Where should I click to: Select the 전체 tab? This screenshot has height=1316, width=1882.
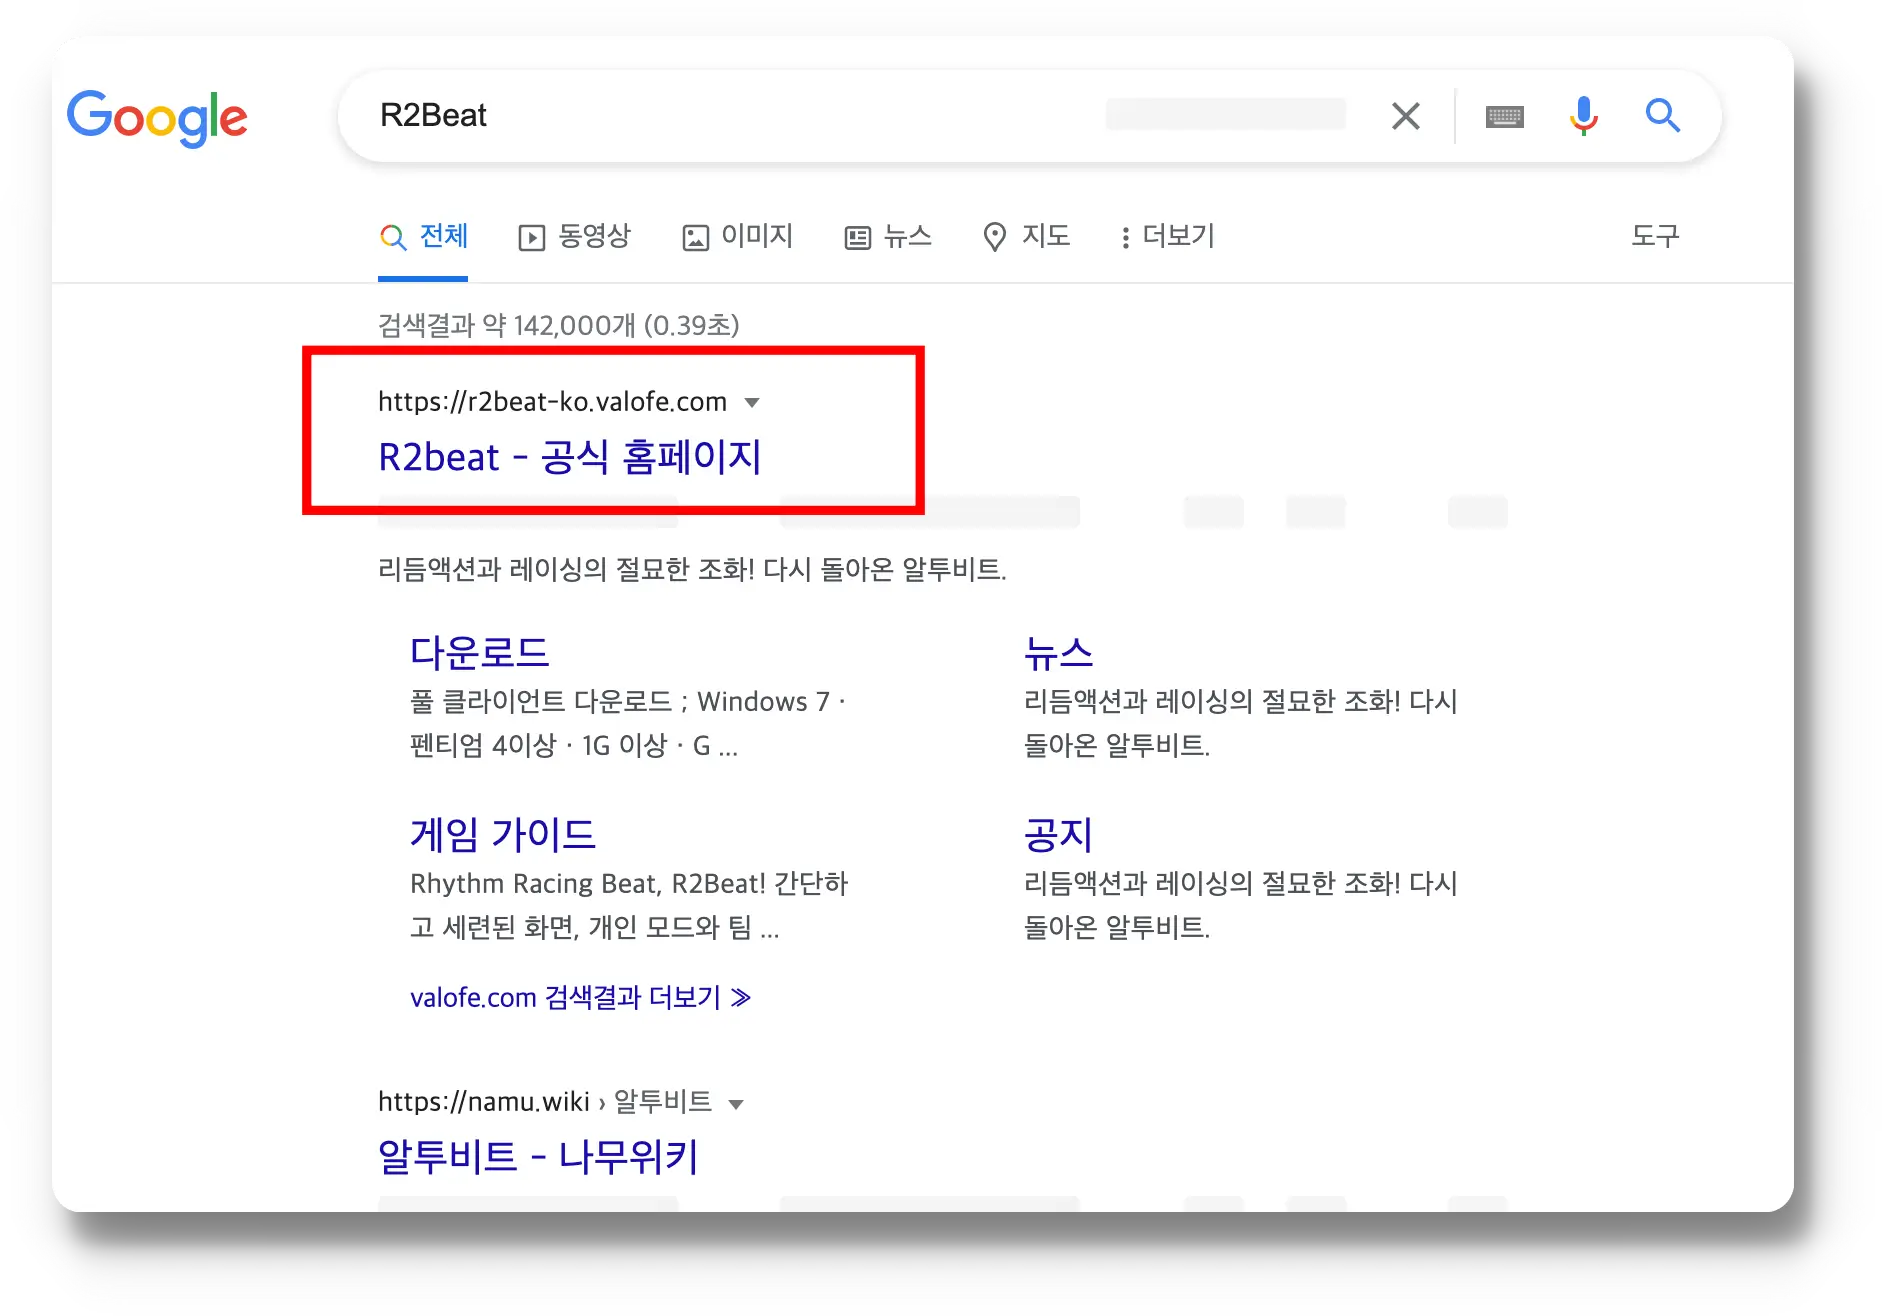tap(424, 237)
